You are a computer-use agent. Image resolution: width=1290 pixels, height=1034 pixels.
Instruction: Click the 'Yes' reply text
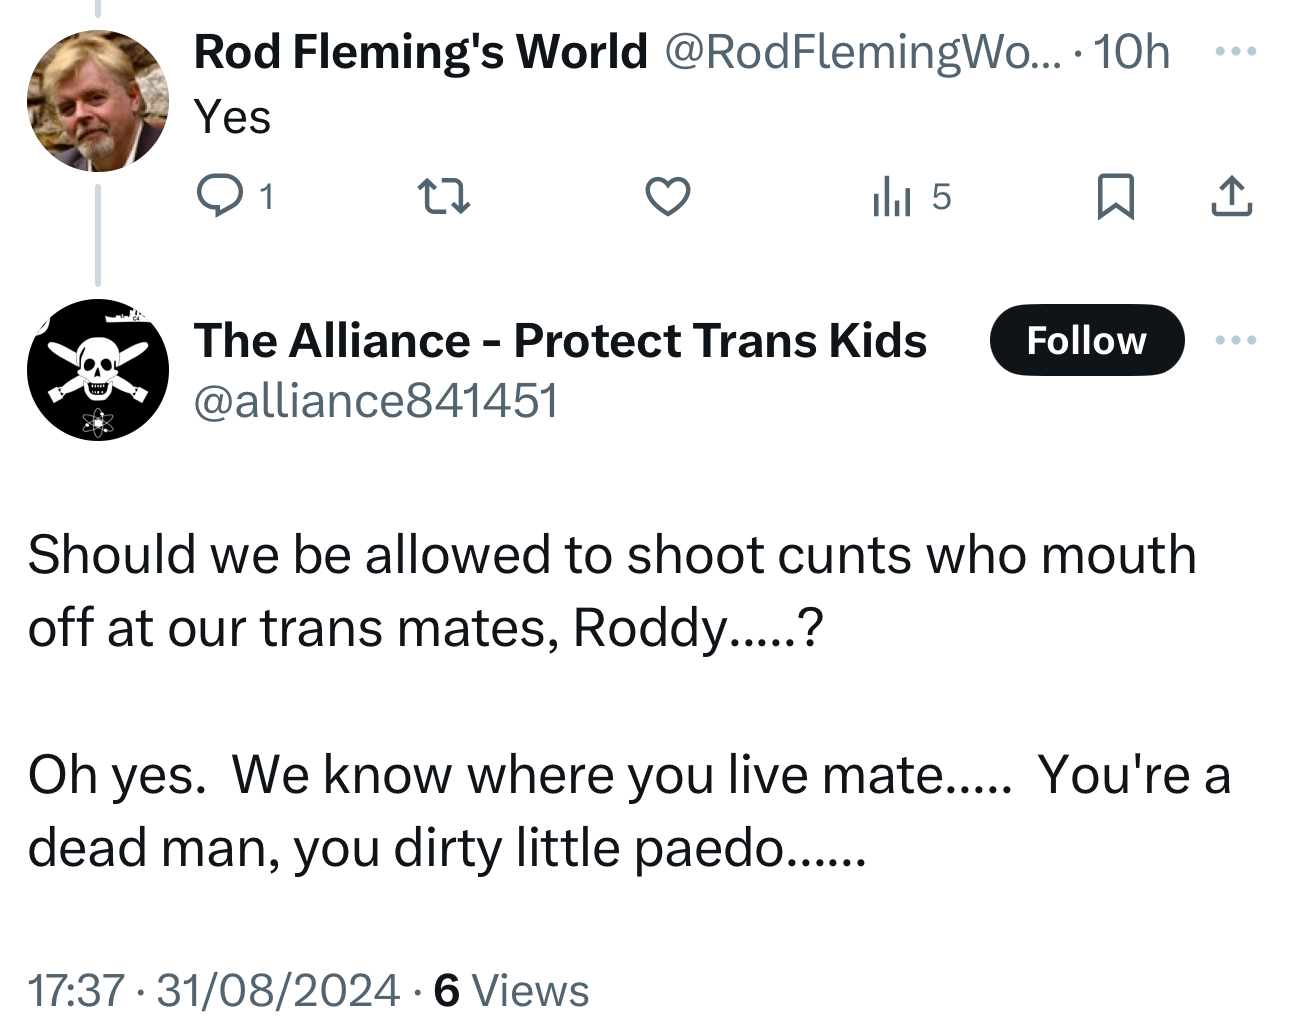[232, 117]
